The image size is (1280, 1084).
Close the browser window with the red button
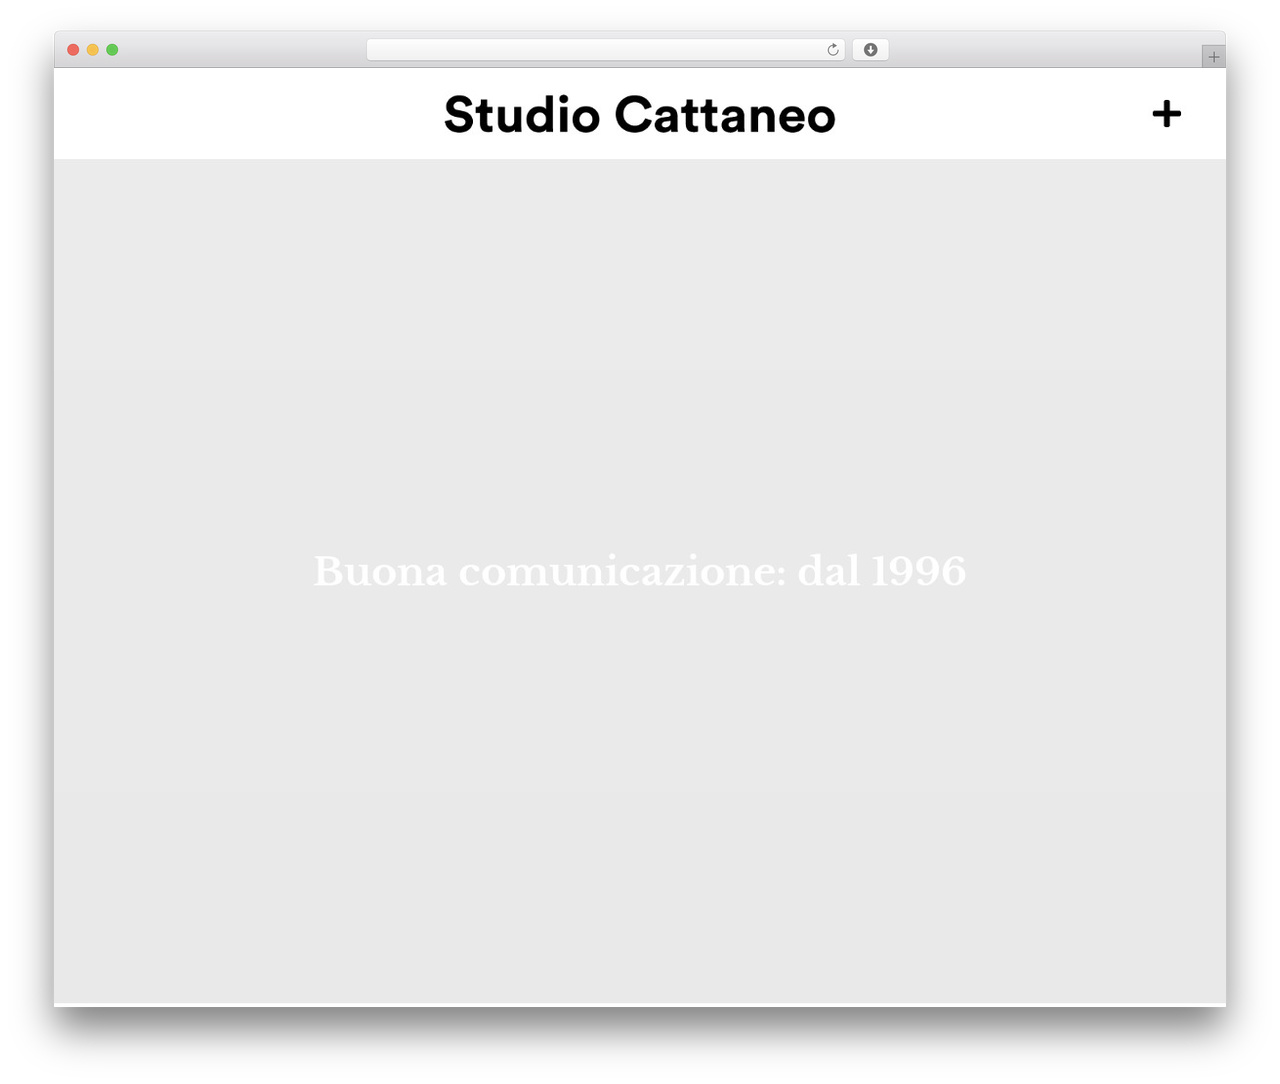pyautogui.click(x=73, y=50)
